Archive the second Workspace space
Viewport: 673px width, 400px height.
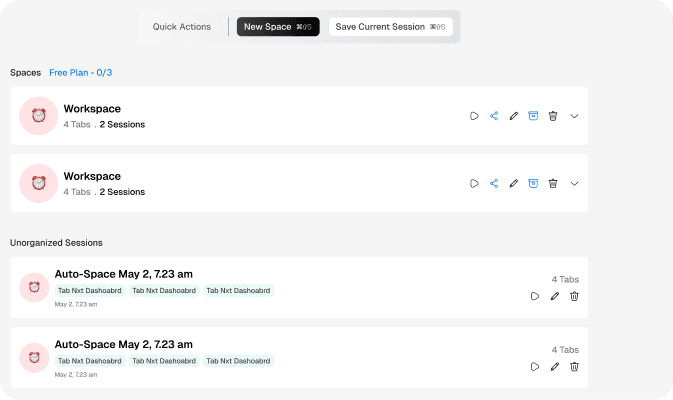(x=533, y=183)
